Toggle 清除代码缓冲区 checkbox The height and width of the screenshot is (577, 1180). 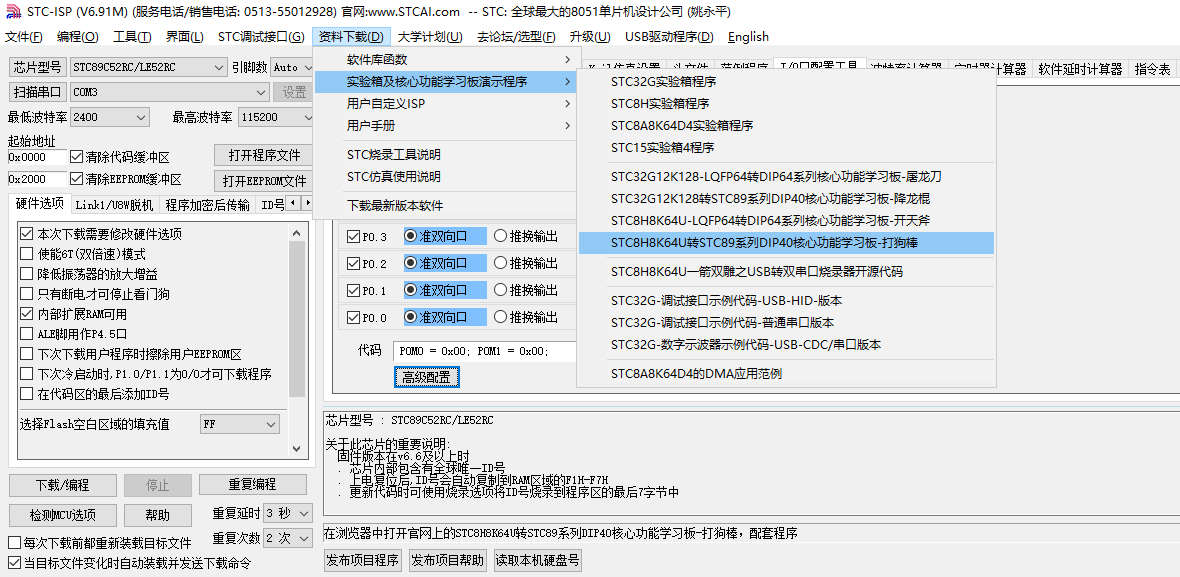coord(76,157)
